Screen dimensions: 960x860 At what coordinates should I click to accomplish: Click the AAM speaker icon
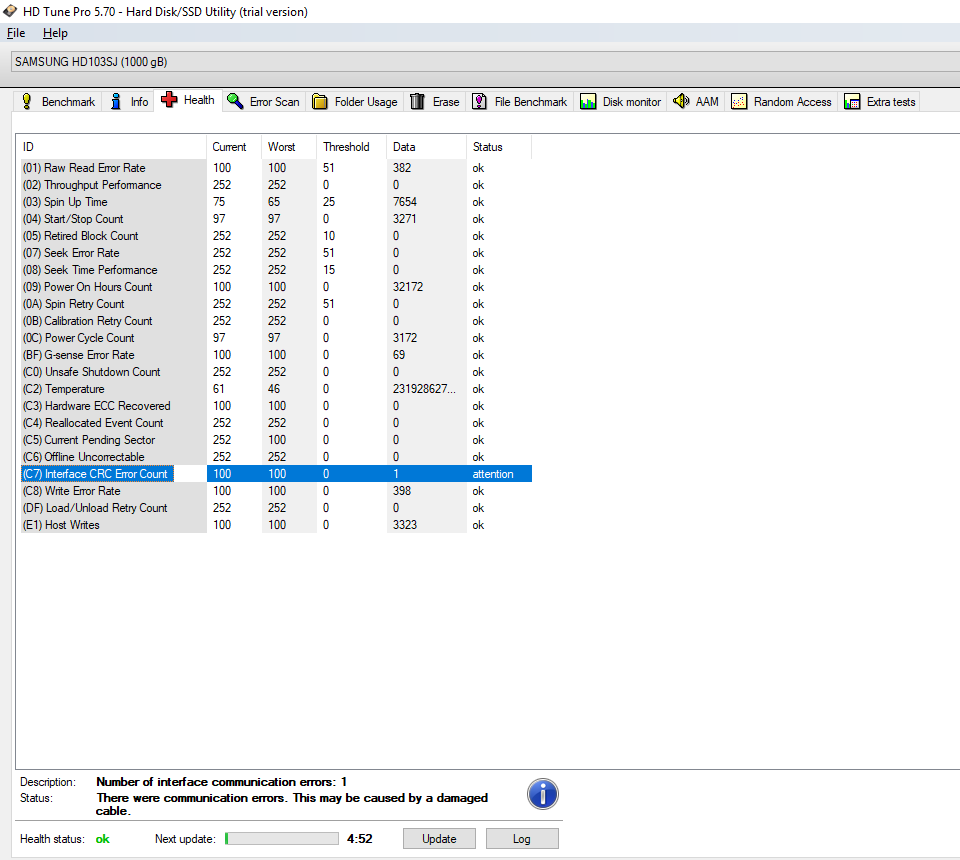(x=681, y=102)
